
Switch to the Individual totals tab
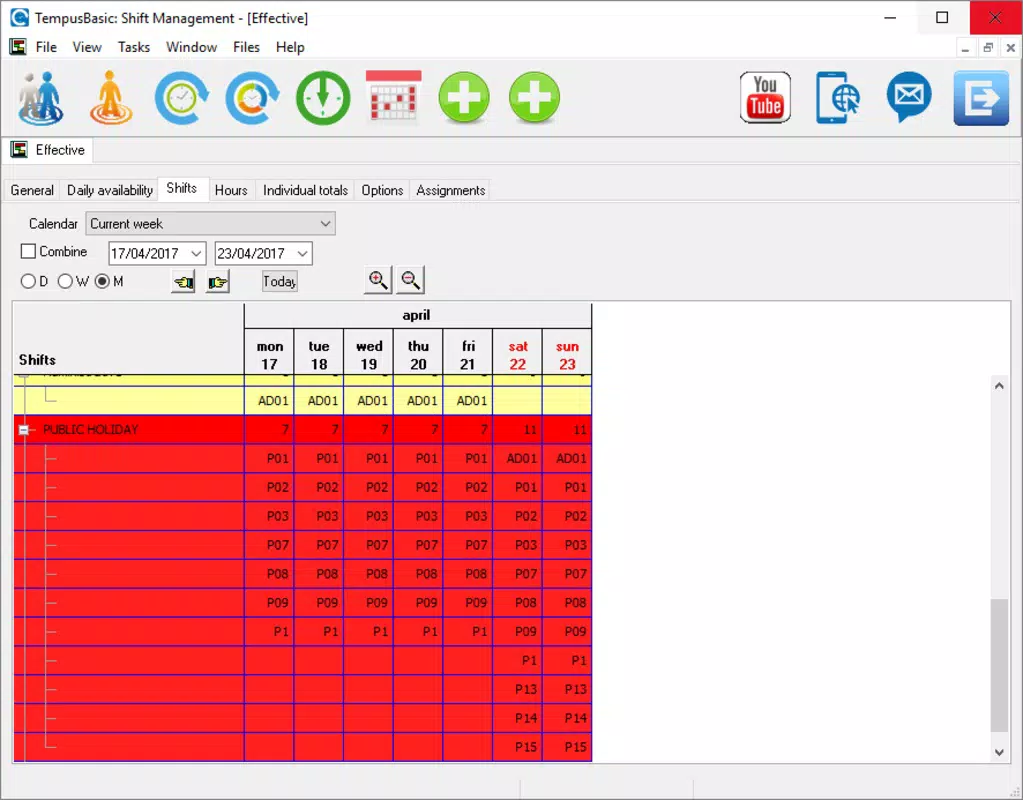pyautogui.click(x=305, y=191)
